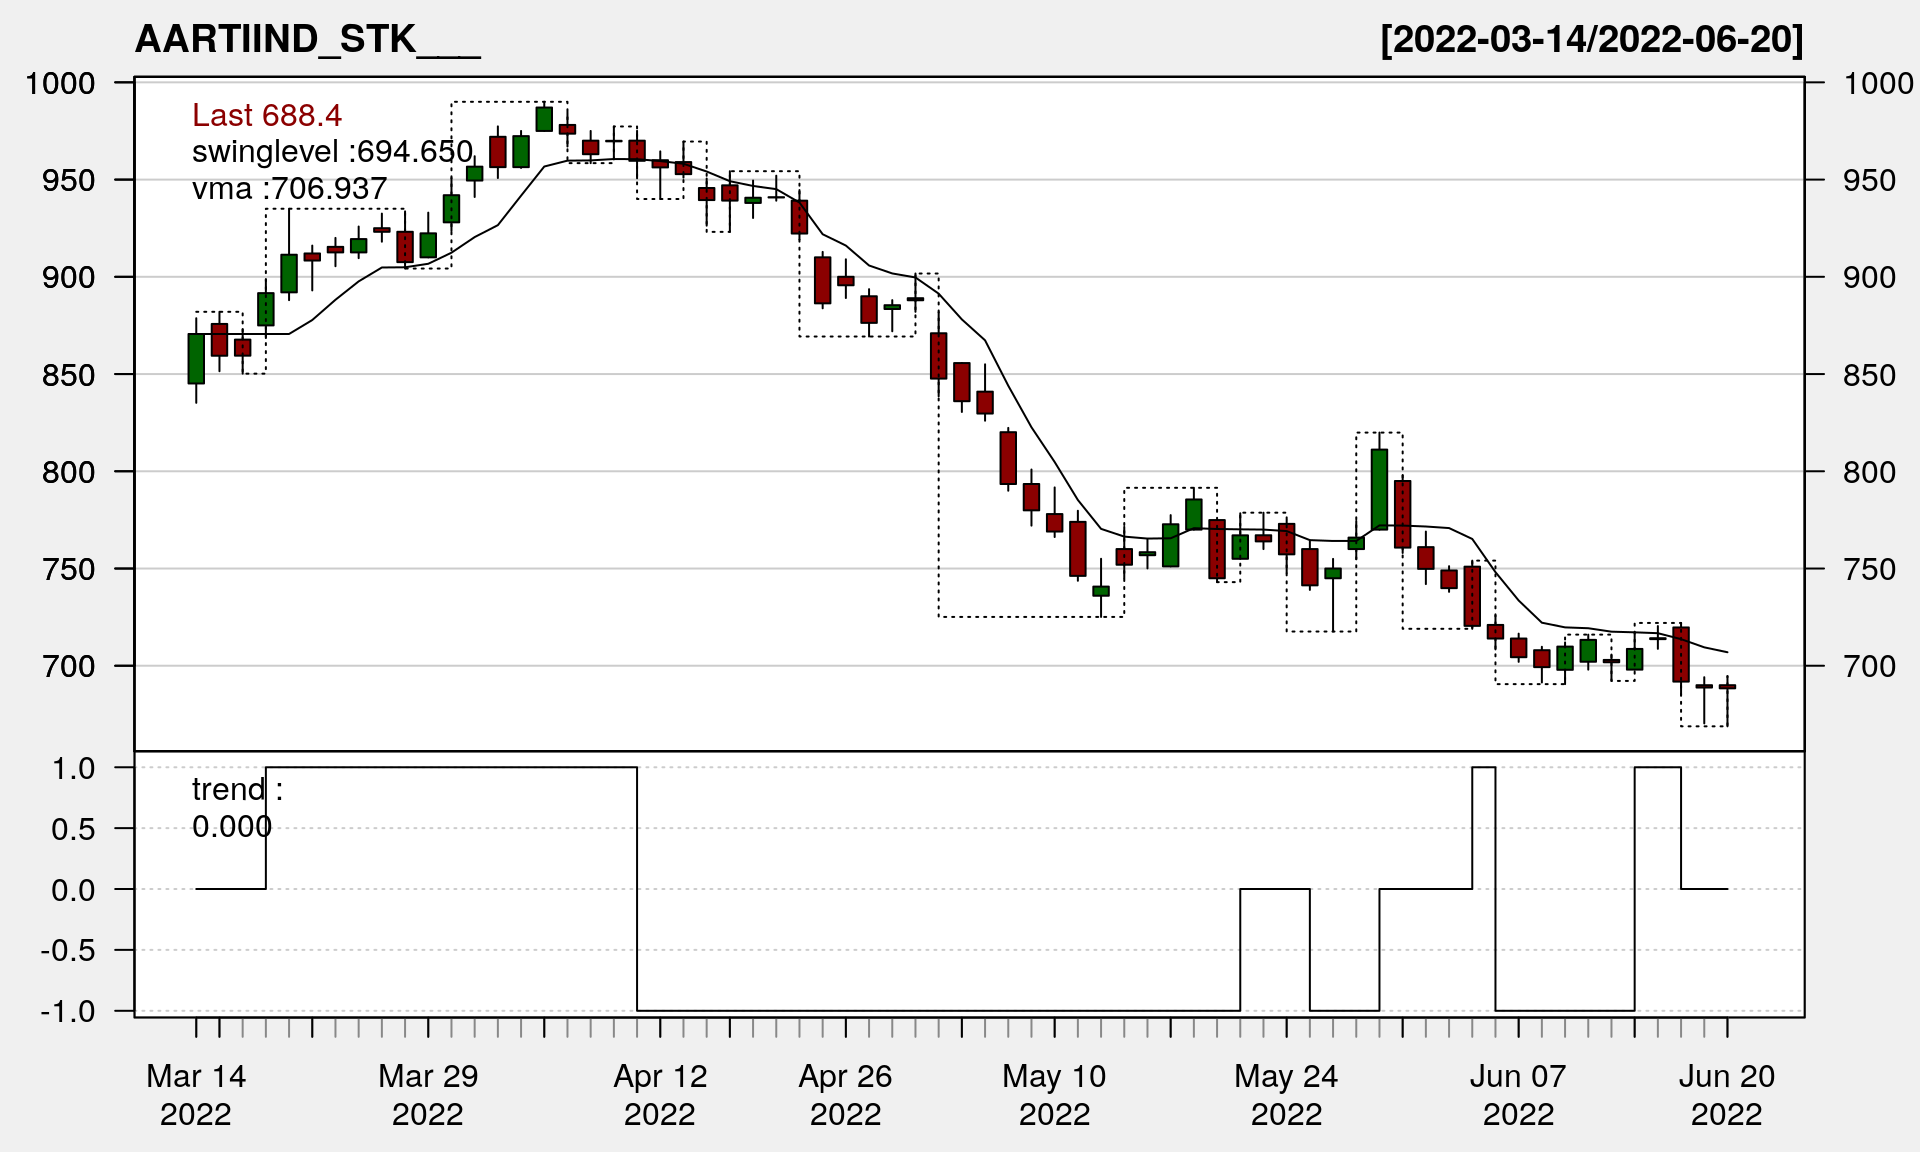The height and width of the screenshot is (1152, 1920).
Task: Click the vma 706.937 label
Action: 289,188
